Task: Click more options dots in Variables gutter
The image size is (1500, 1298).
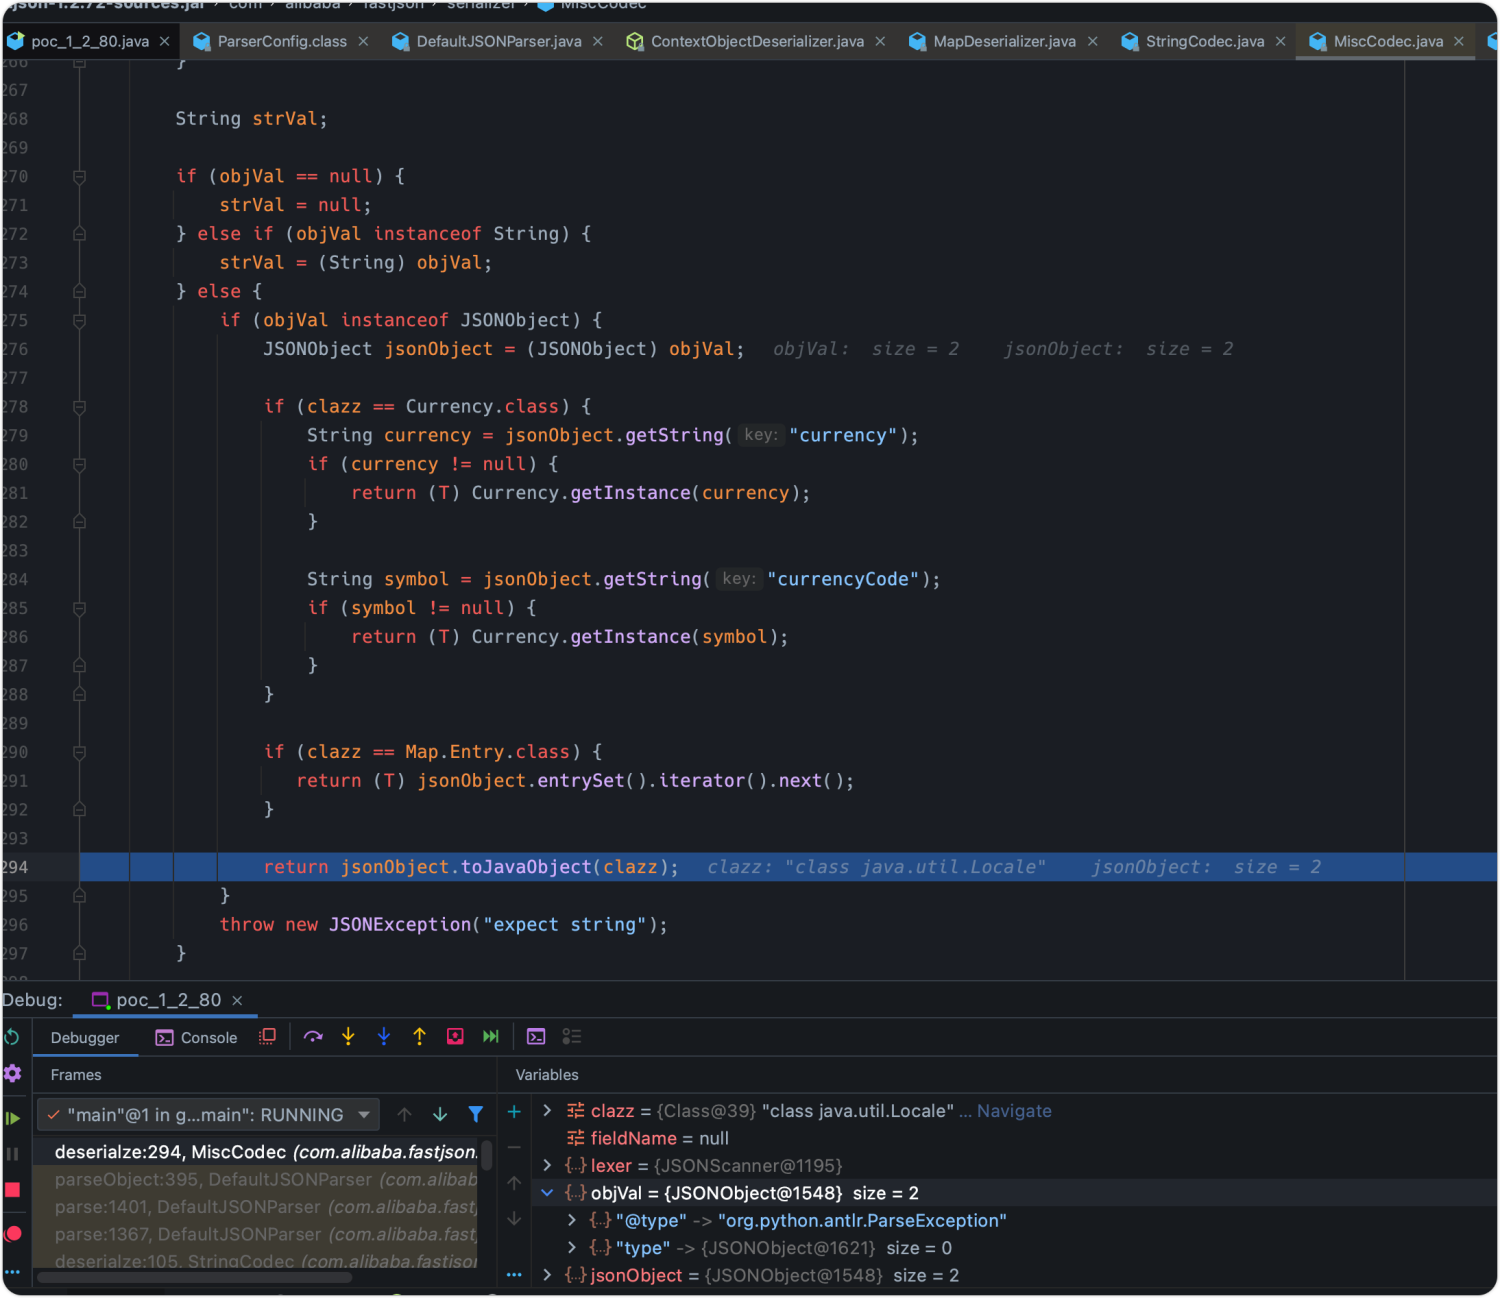Action: coord(514,1274)
